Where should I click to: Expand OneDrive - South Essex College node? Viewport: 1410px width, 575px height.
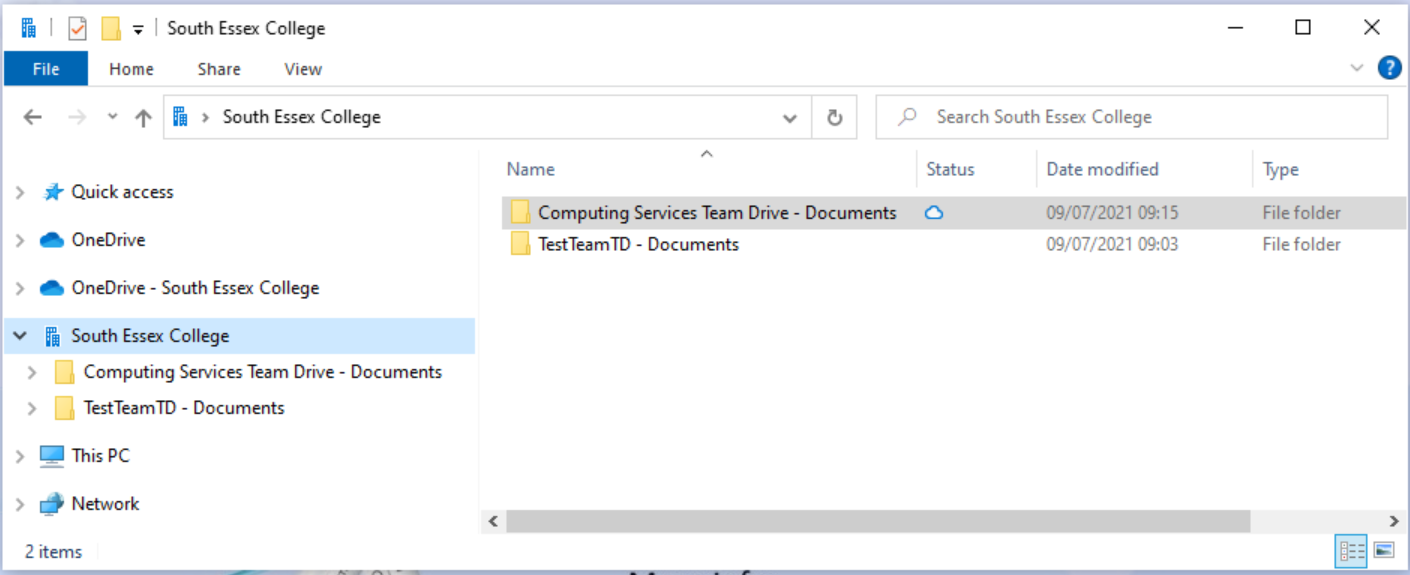point(20,288)
